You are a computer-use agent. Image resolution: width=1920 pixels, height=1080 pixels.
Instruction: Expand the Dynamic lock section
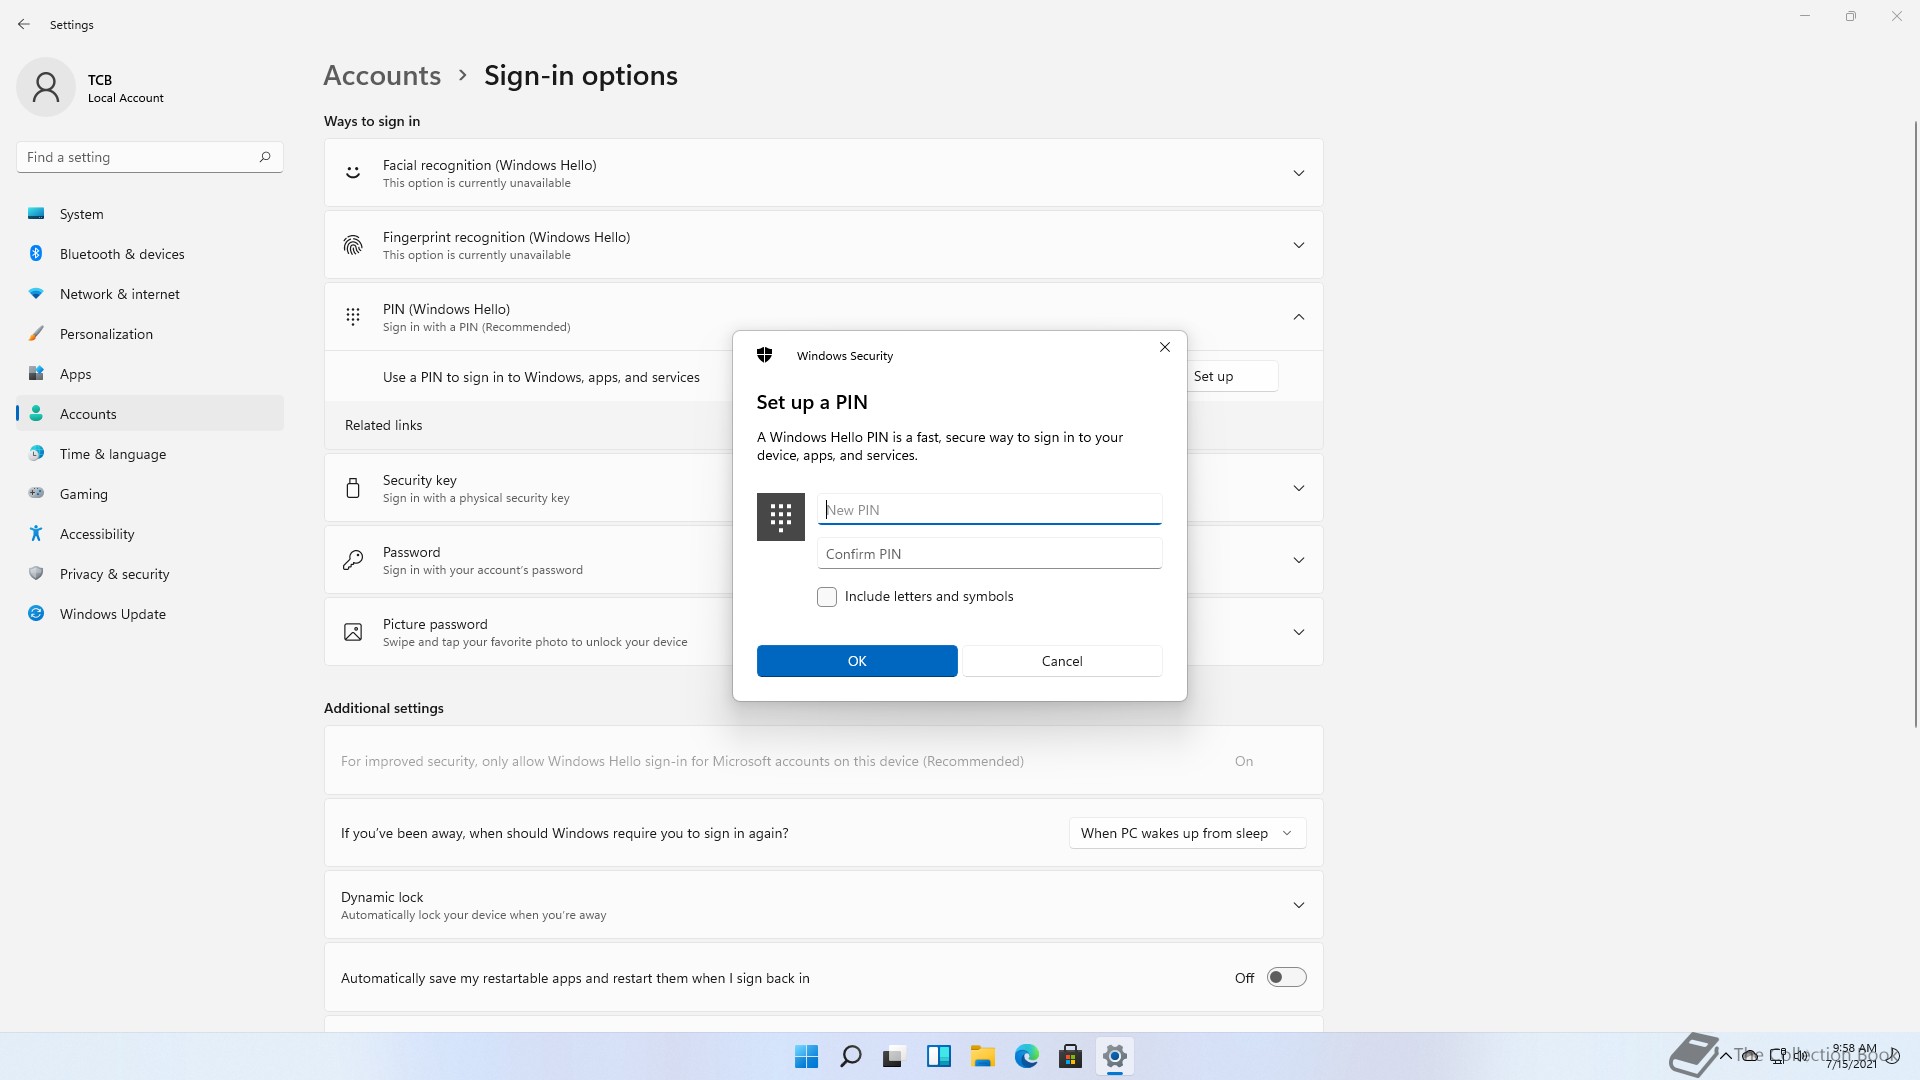[1298, 905]
